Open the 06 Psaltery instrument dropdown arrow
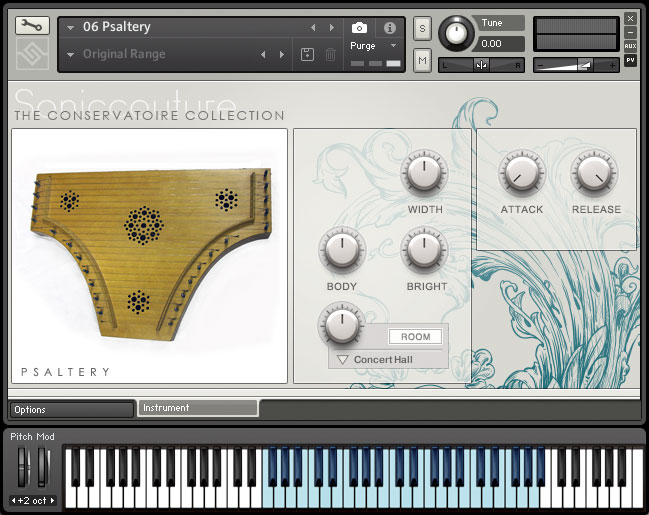Viewport: 649px width, 515px height. point(70,28)
